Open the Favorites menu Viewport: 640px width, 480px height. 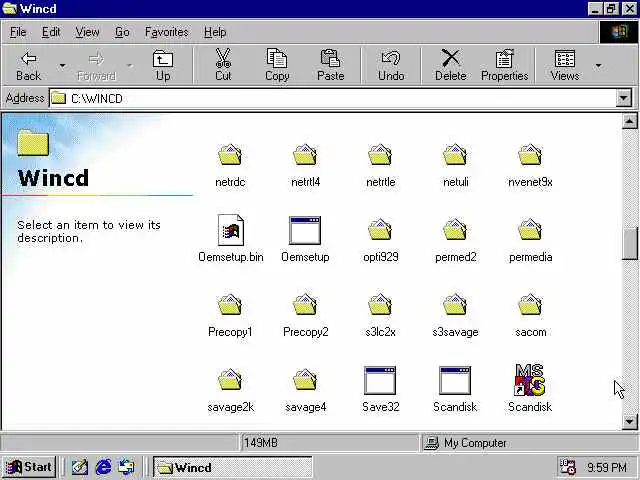pyautogui.click(x=167, y=32)
